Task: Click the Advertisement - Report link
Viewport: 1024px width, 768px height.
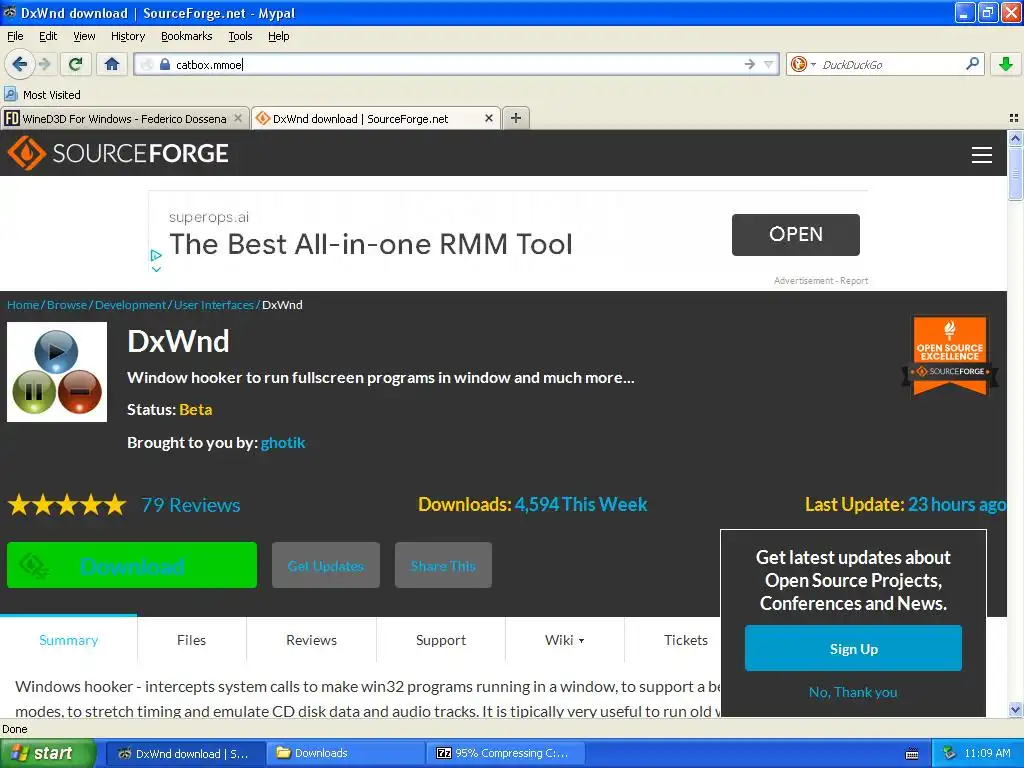Action: 821,281
